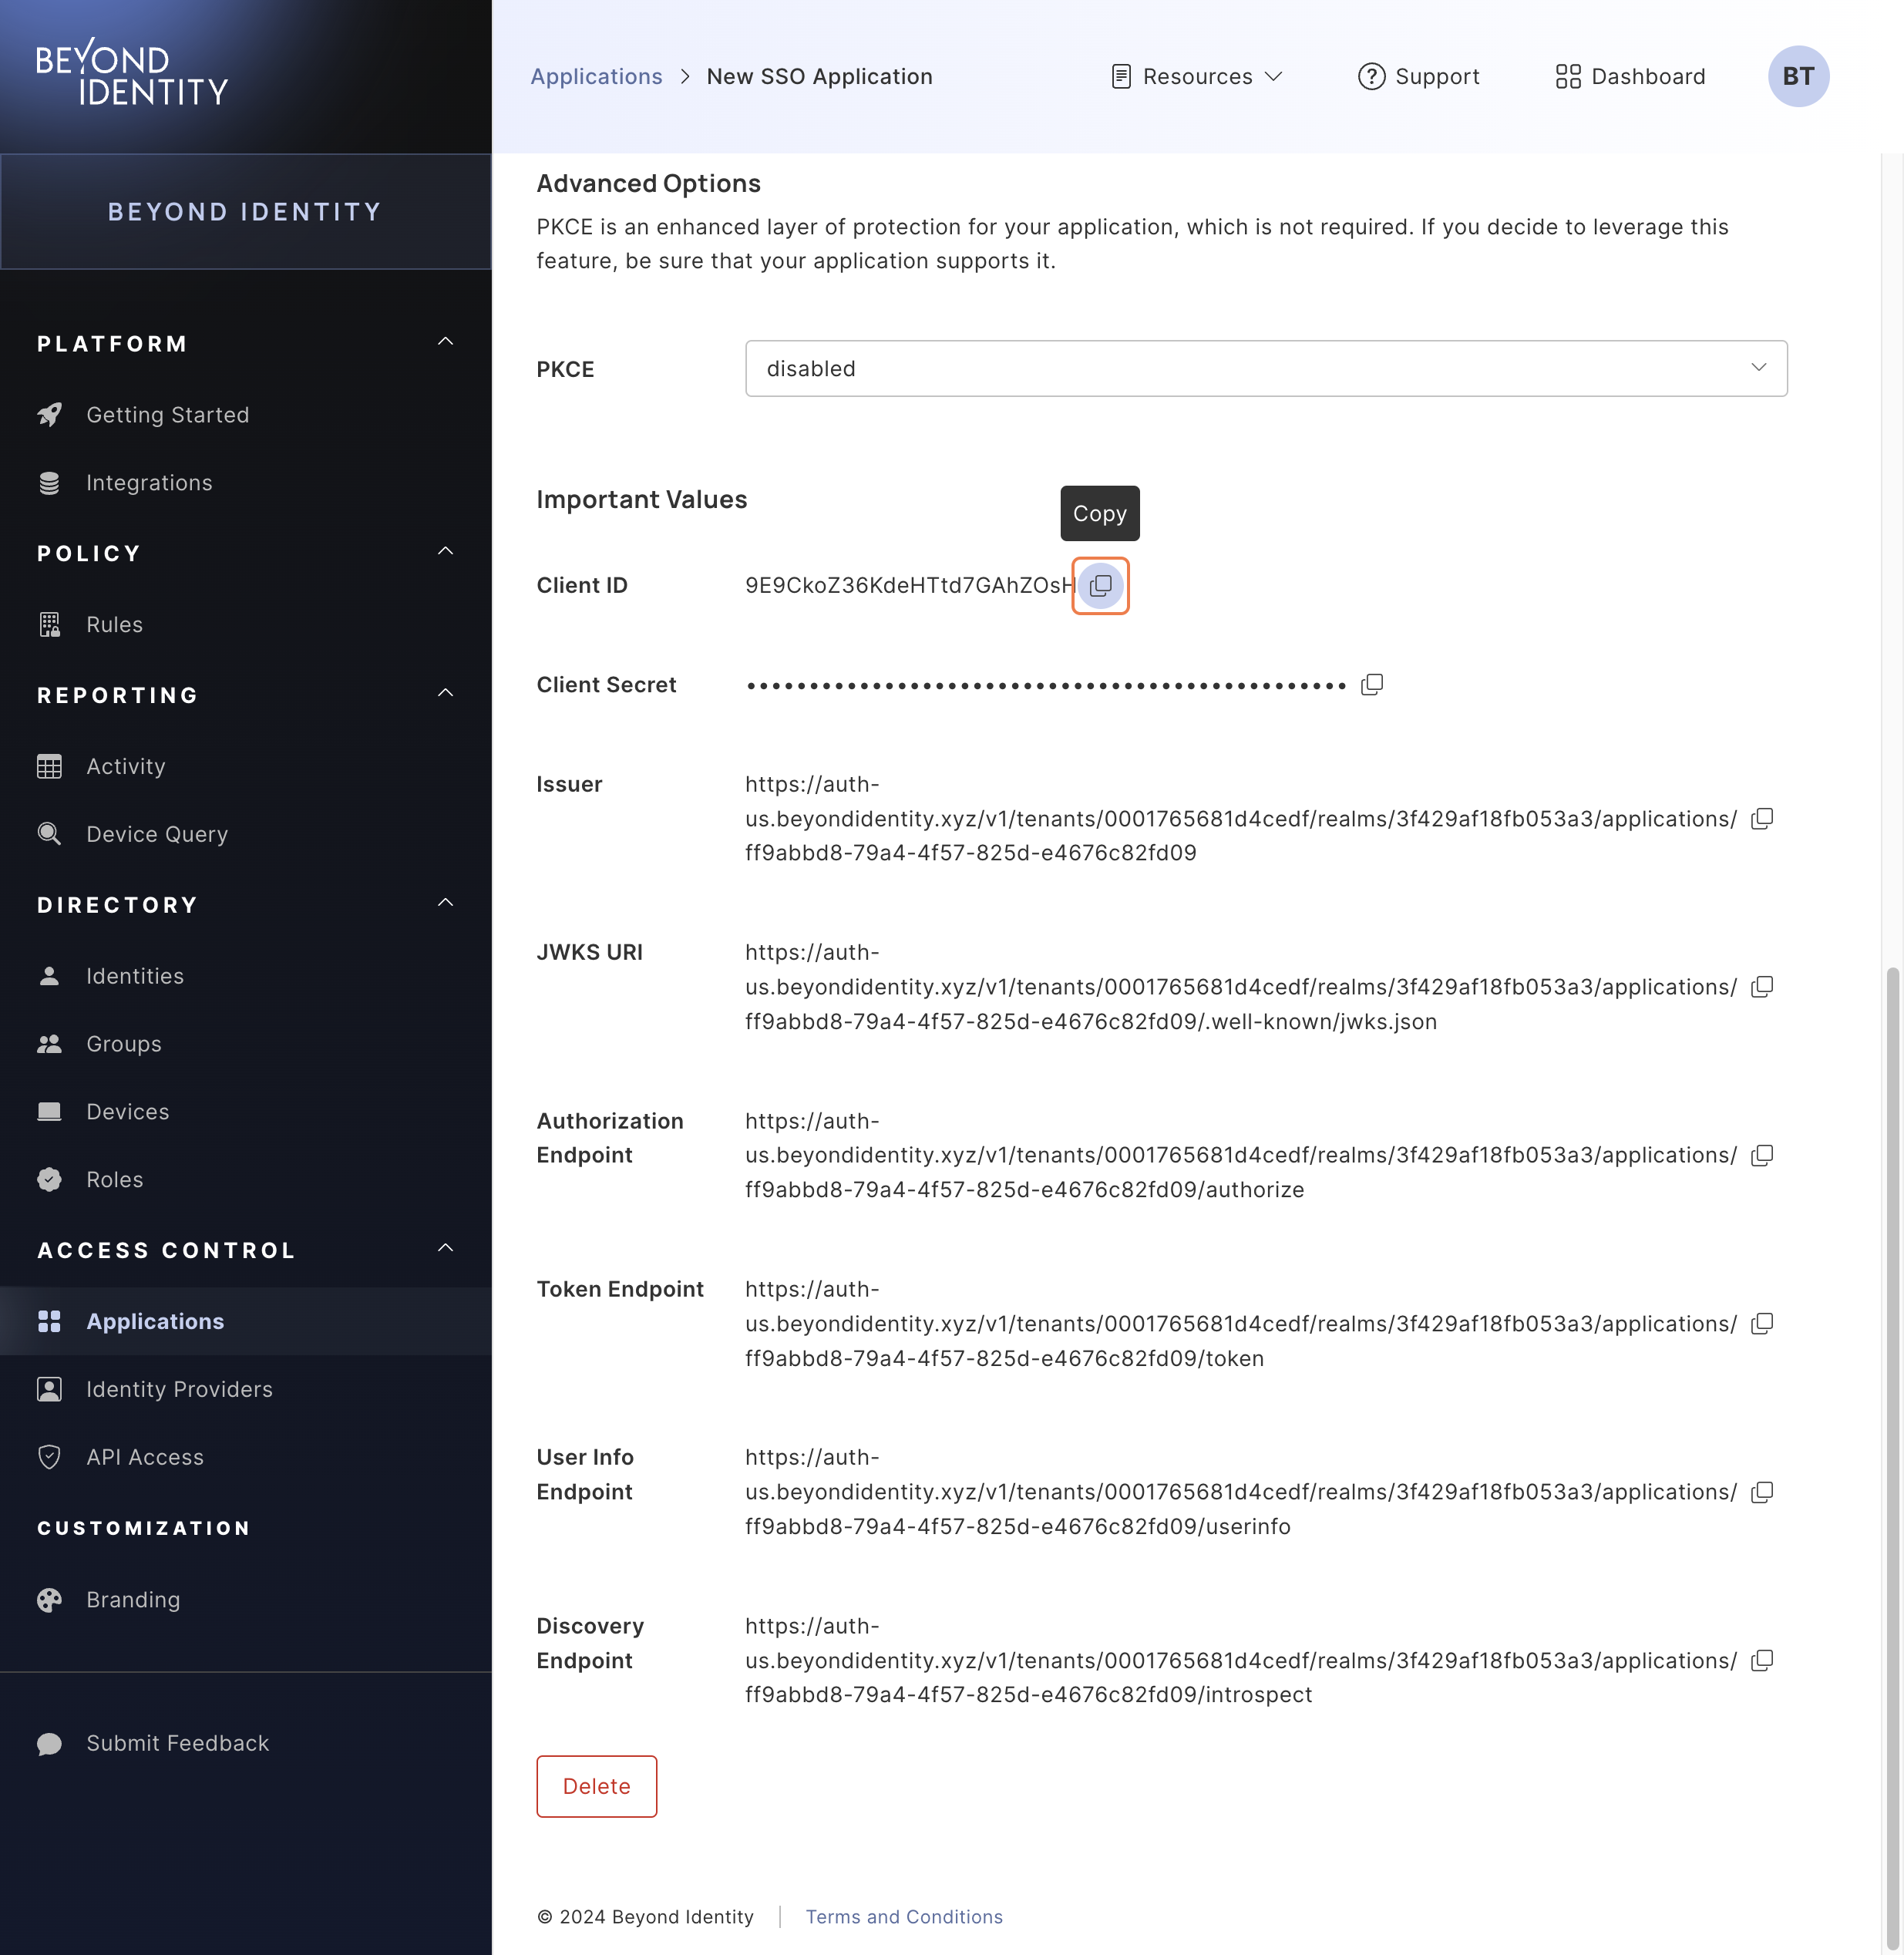Click the Branding palette icon
Viewport: 1904px width, 1955px height.
pyautogui.click(x=49, y=1599)
